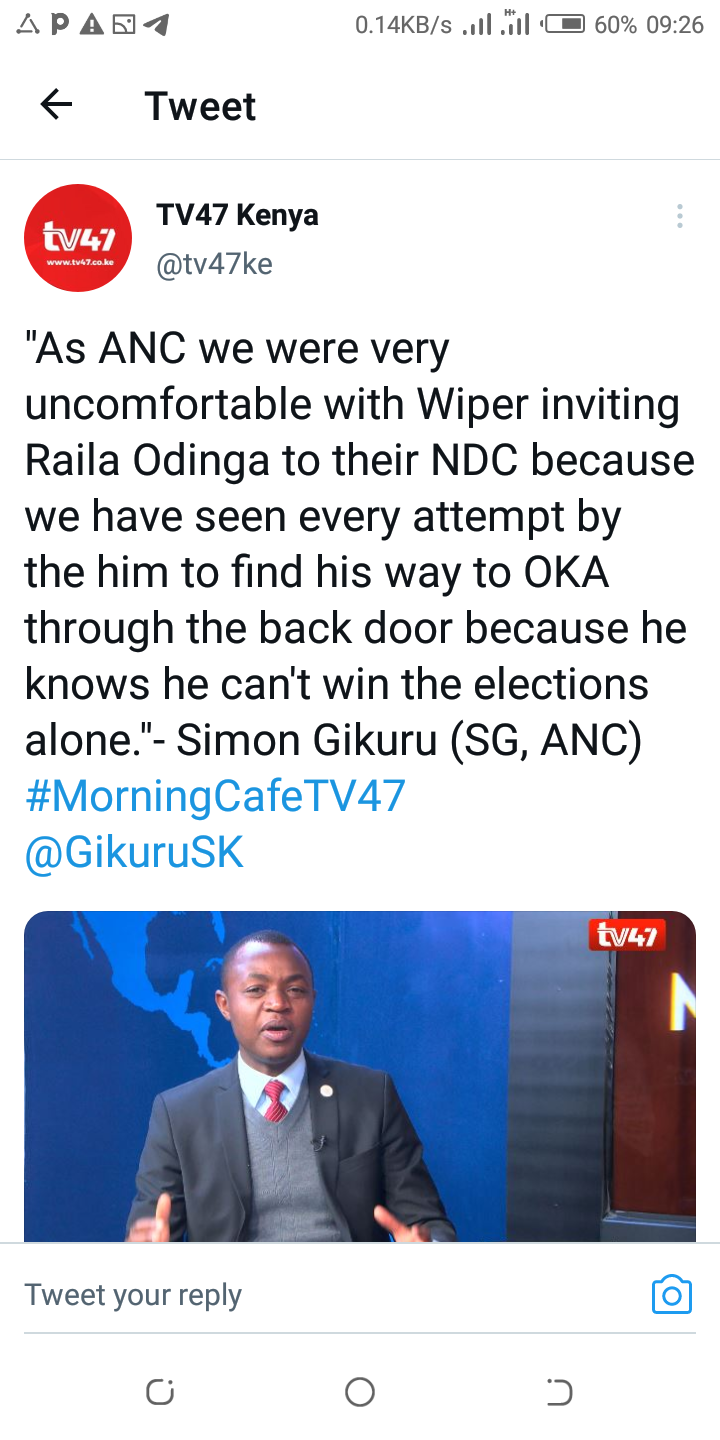Tap the TV47 logo watermark on video
This screenshot has height=1440, width=720.
click(627, 936)
